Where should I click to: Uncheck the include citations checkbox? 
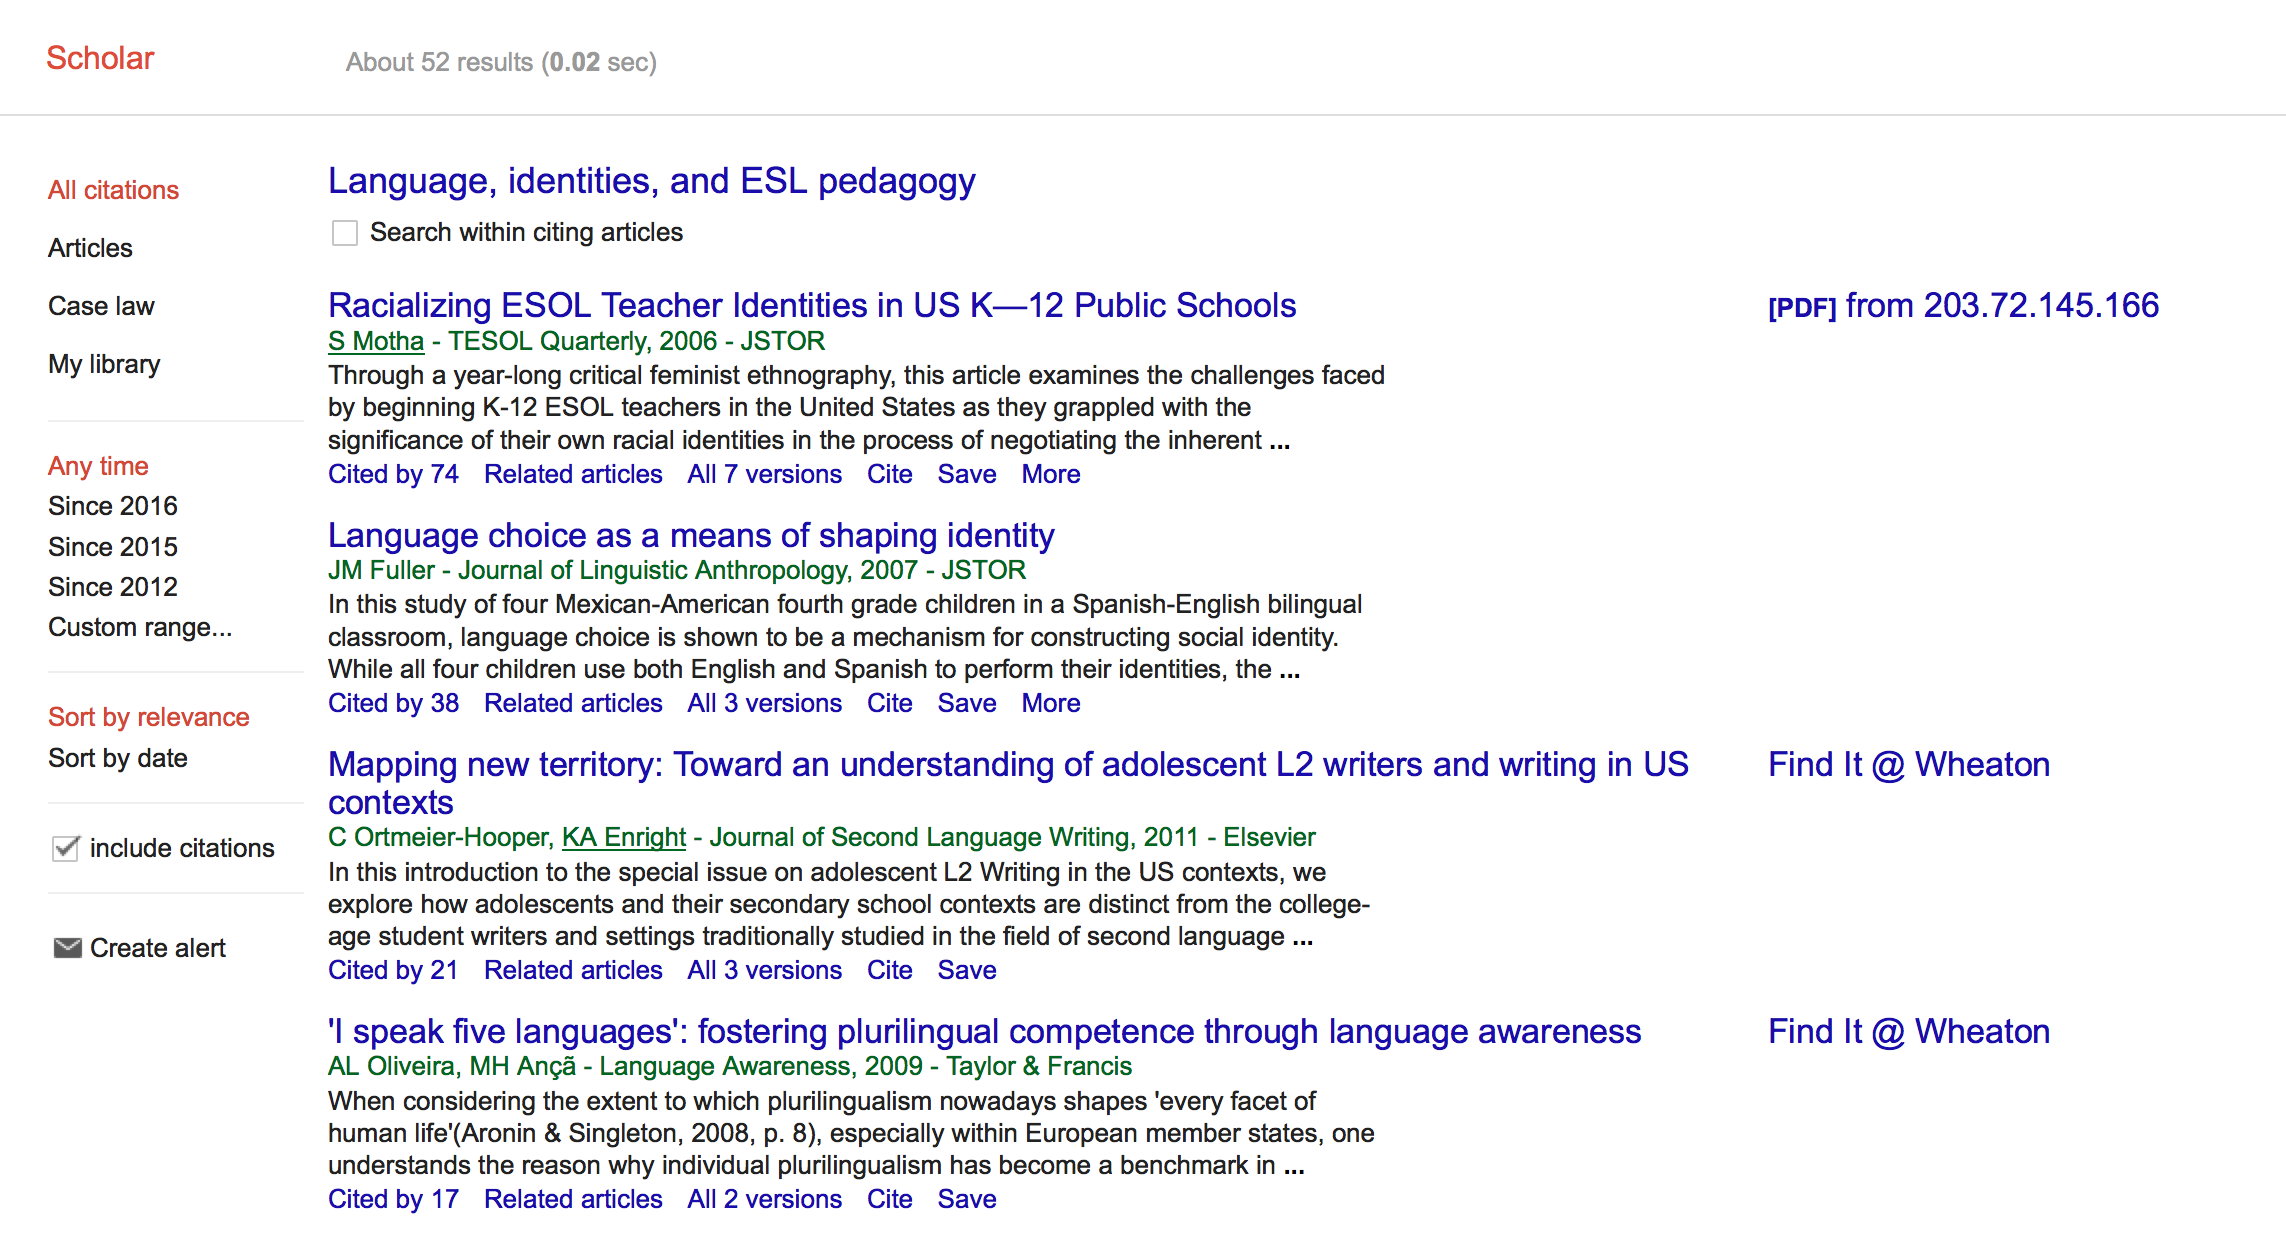[66, 848]
